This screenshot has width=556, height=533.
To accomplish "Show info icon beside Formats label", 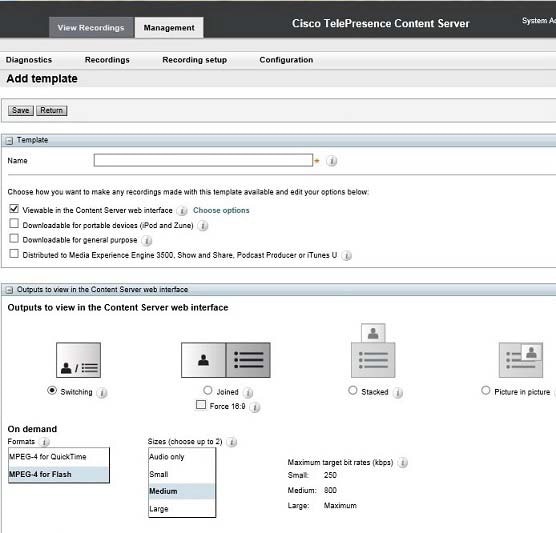I will point(44,442).
